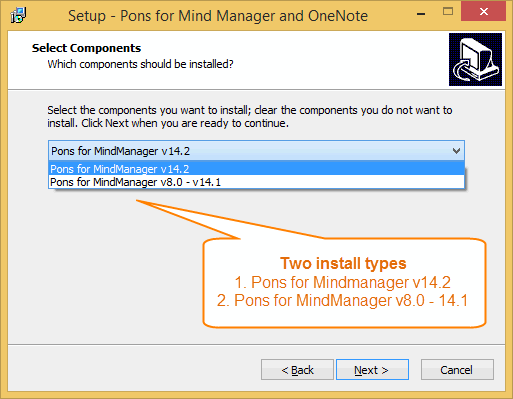This screenshot has height=399, width=513.
Task: Continue with the Next button
Action: tap(372, 370)
